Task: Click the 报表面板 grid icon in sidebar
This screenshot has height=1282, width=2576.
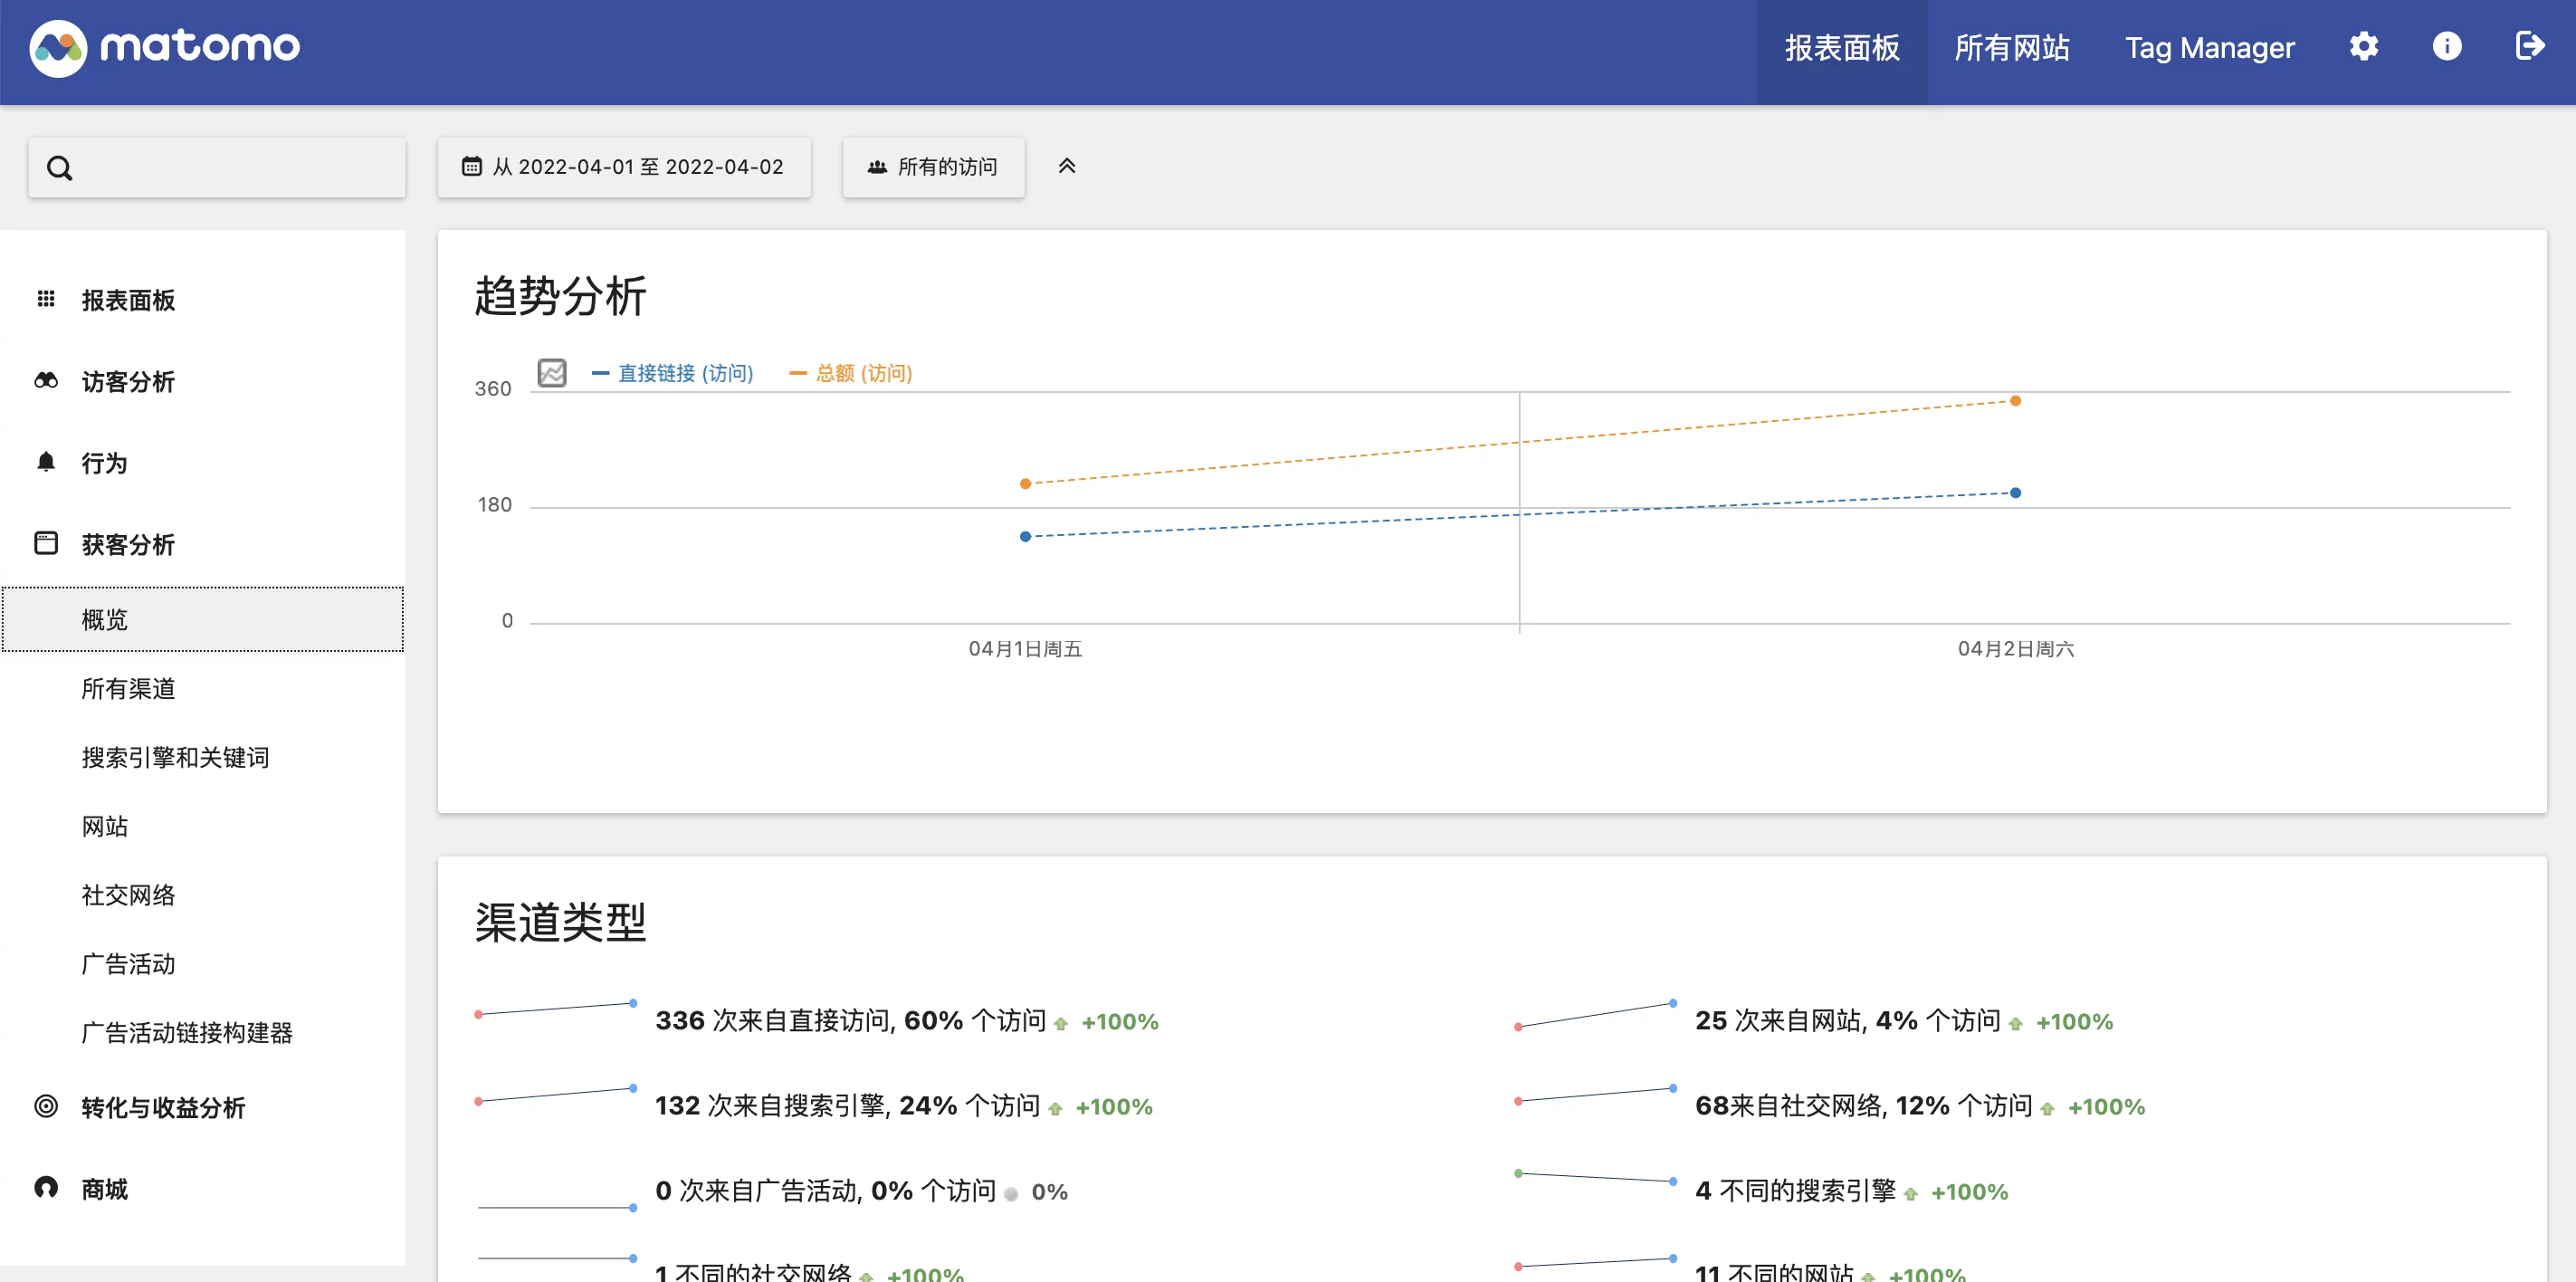Action: pyautogui.click(x=46, y=300)
